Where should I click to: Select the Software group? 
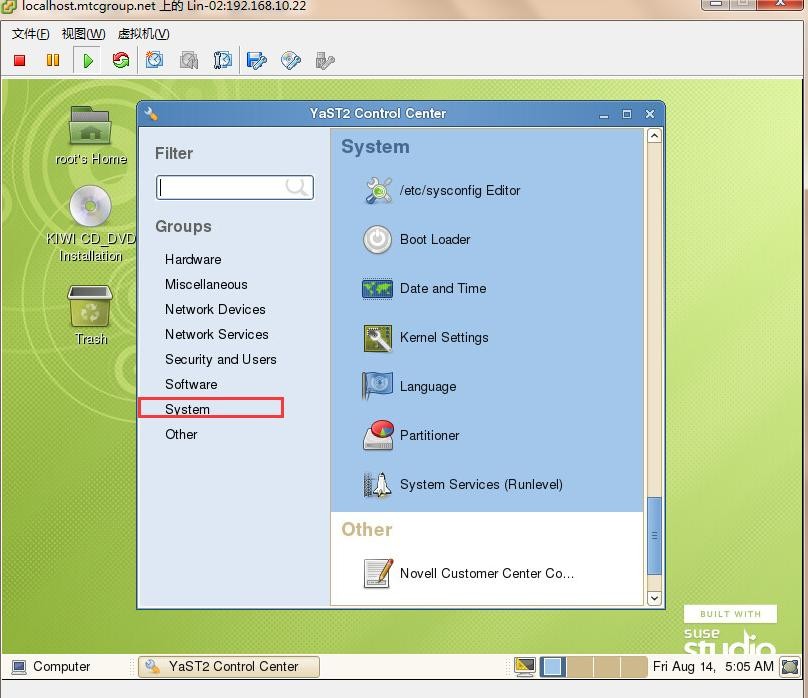(x=191, y=384)
